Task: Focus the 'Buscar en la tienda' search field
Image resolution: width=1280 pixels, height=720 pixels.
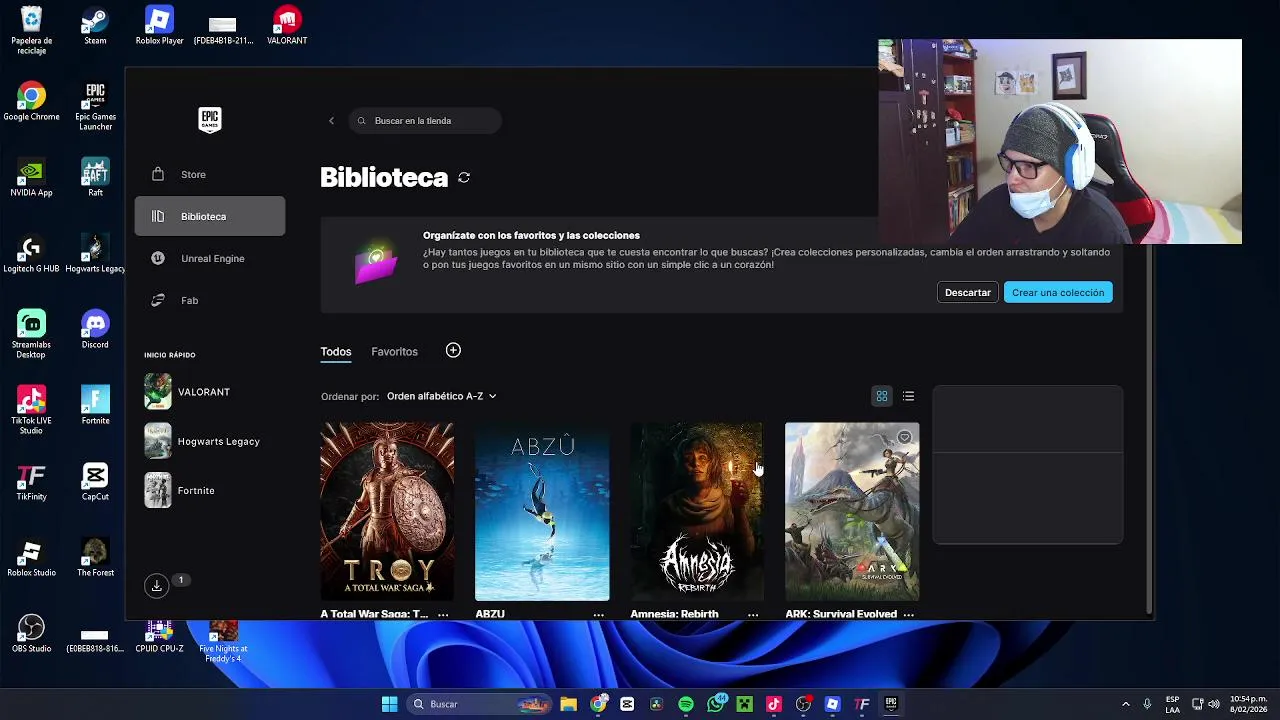Action: coord(425,121)
